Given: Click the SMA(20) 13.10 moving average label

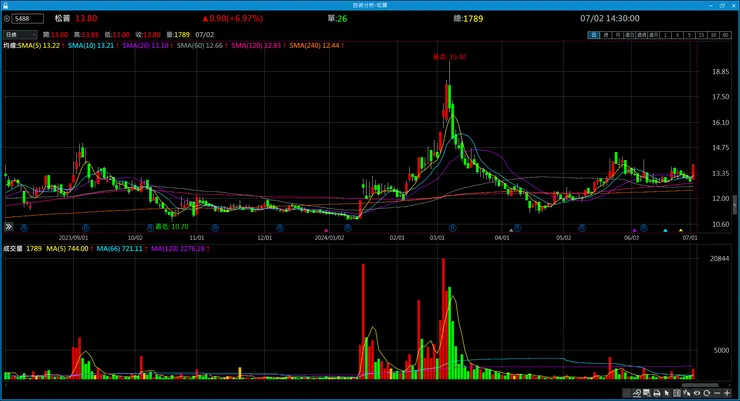Looking at the screenshot, I should pyautogui.click(x=146, y=45).
